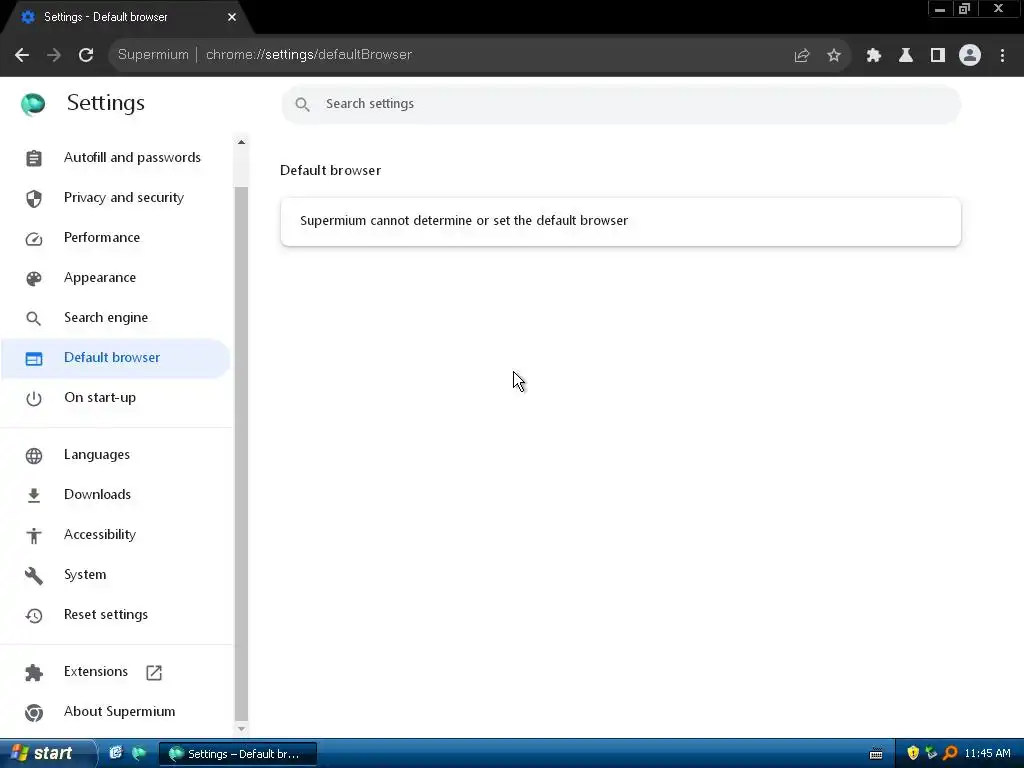The image size is (1024, 768).
Task: Click the shield icon beside Privacy
Action: tap(34, 198)
